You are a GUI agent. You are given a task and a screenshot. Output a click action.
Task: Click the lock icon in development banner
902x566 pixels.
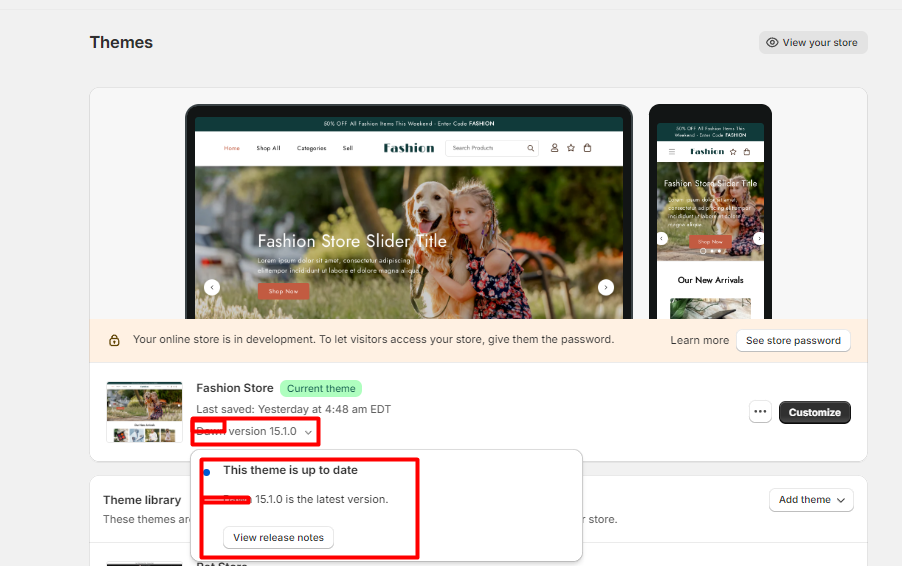[x=114, y=341]
